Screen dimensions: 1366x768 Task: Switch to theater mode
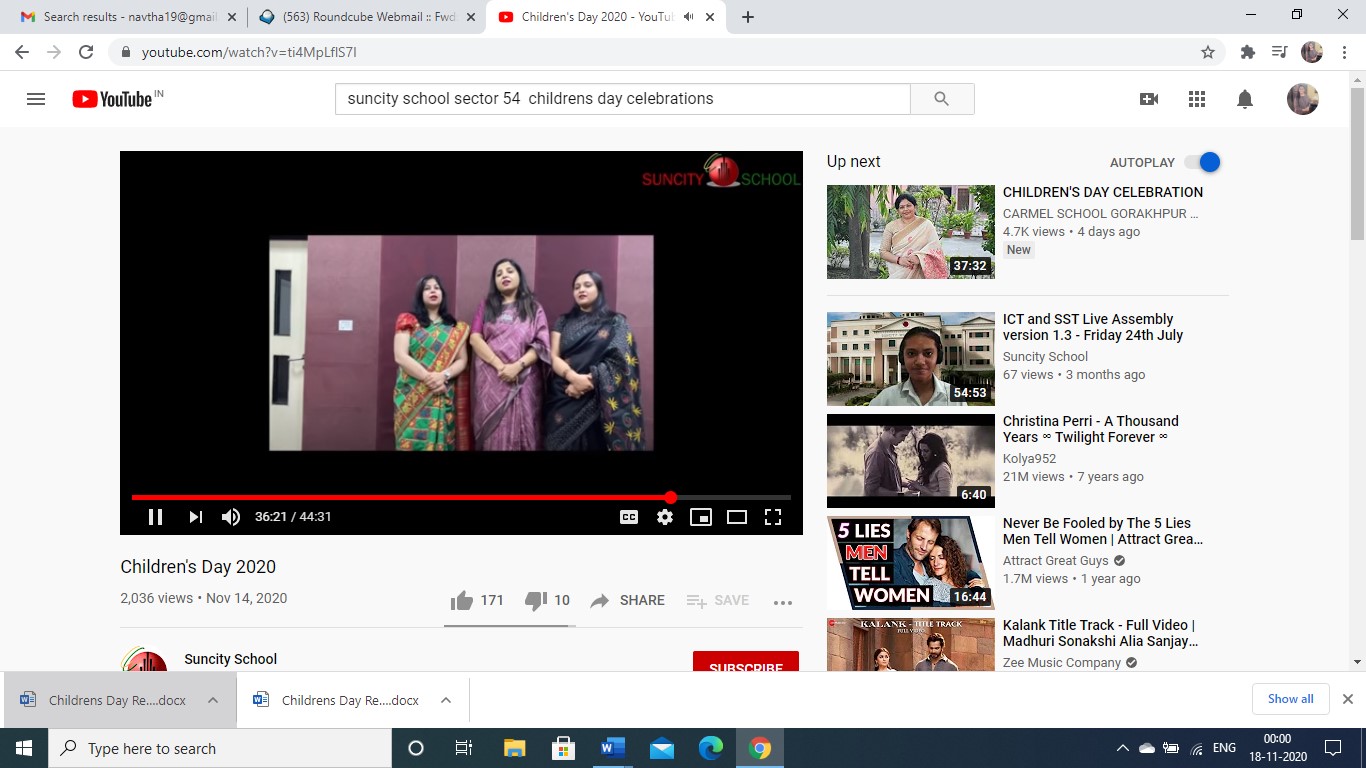pyautogui.click(x=737, y=517)
